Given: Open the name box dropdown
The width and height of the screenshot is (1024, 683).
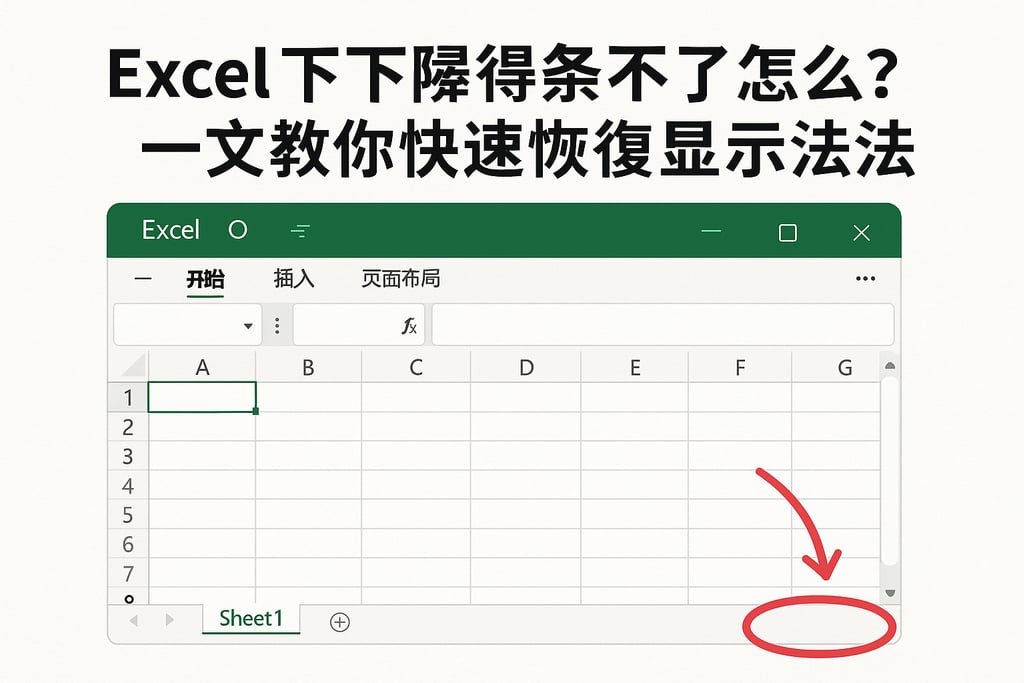Looking at the screenshot, I should pyautogui.click(x=246, y=324).
